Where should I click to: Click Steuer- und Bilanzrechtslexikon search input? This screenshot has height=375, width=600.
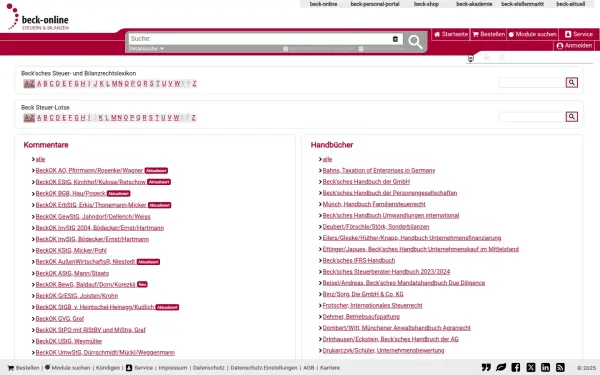click(532, 82)
